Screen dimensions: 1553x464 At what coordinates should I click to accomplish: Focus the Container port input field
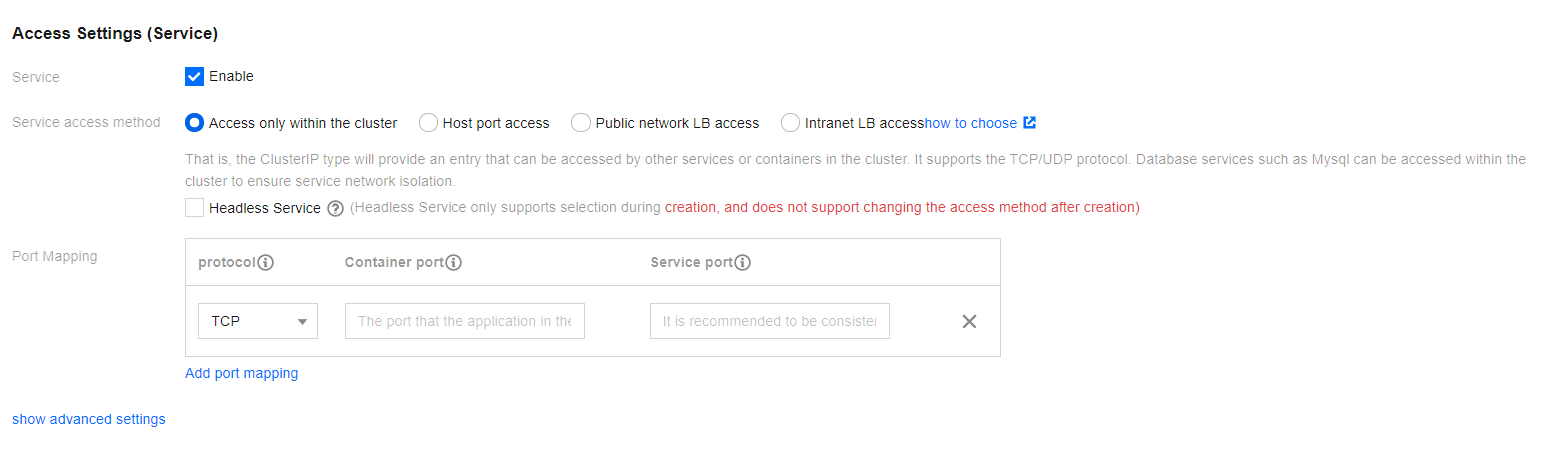point(465,322)
